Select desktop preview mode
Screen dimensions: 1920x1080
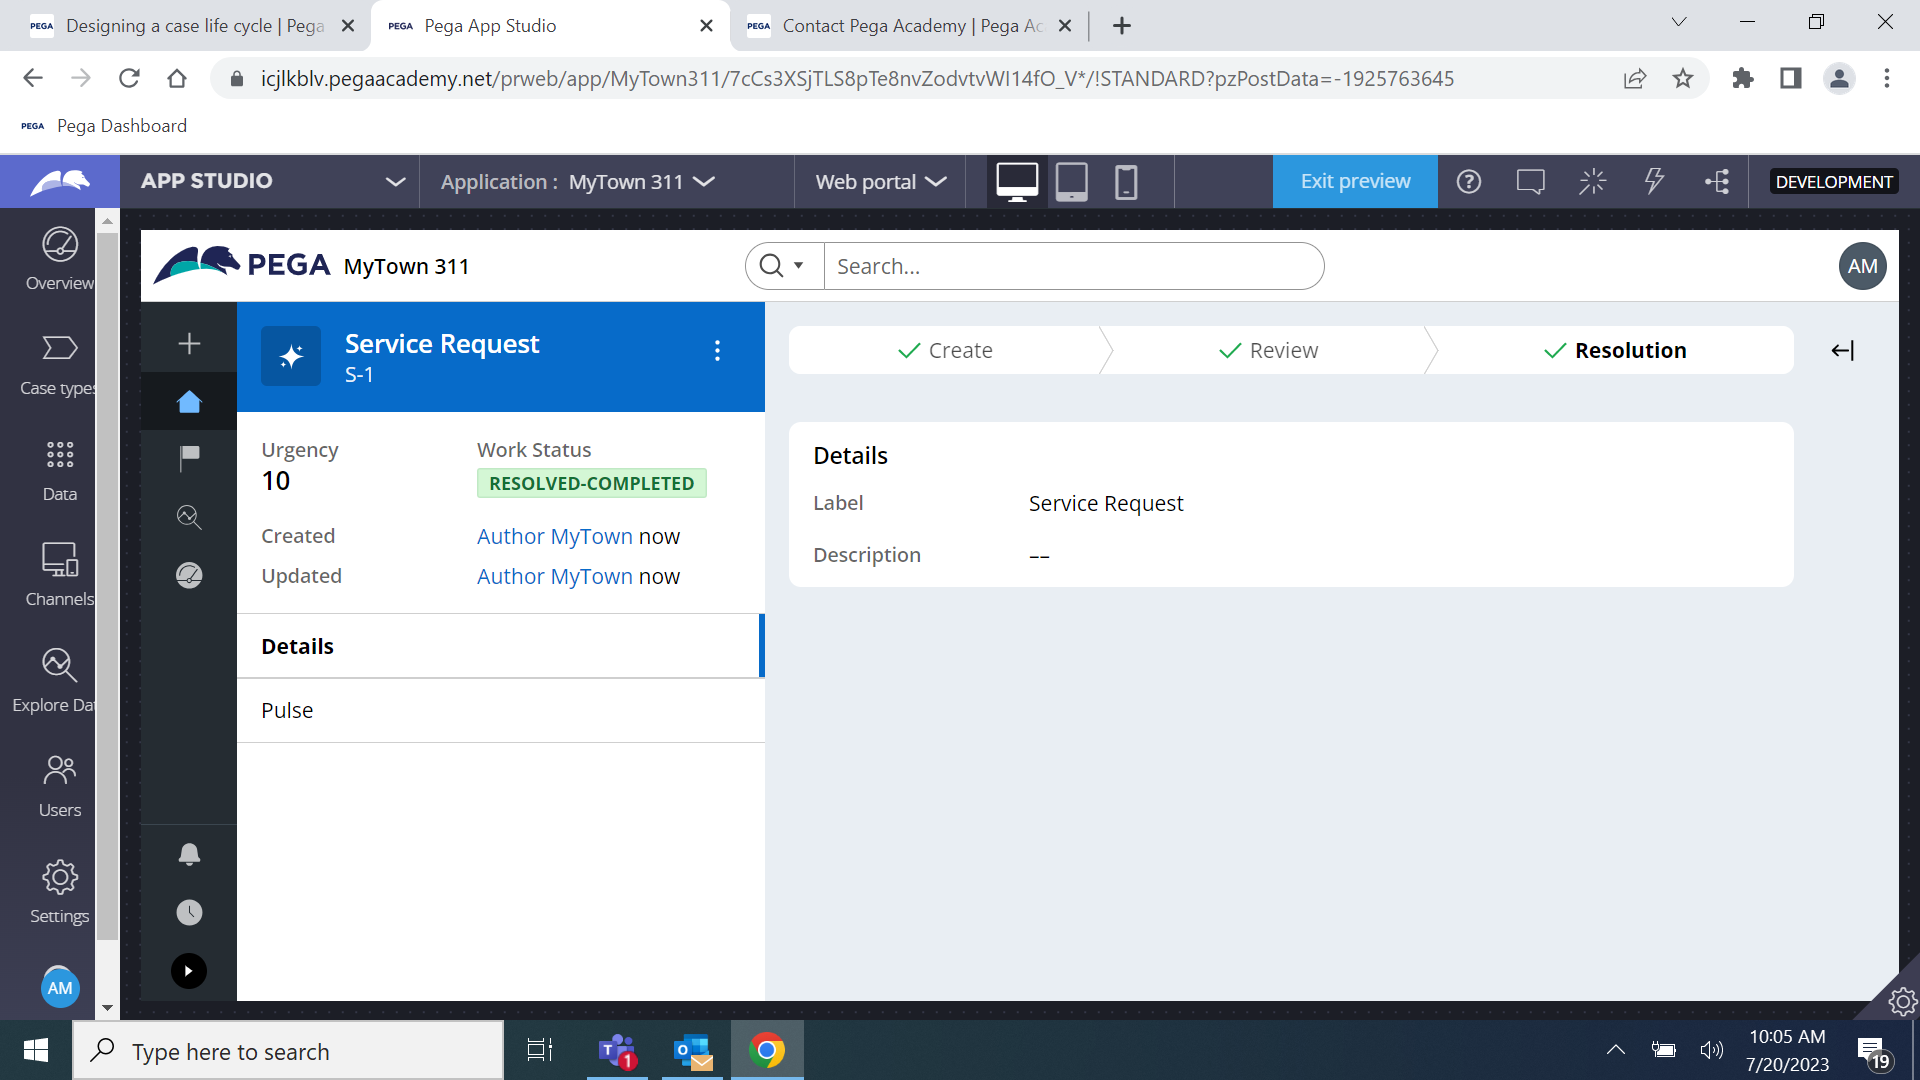pyautogui.click(x=1017, y=182)
